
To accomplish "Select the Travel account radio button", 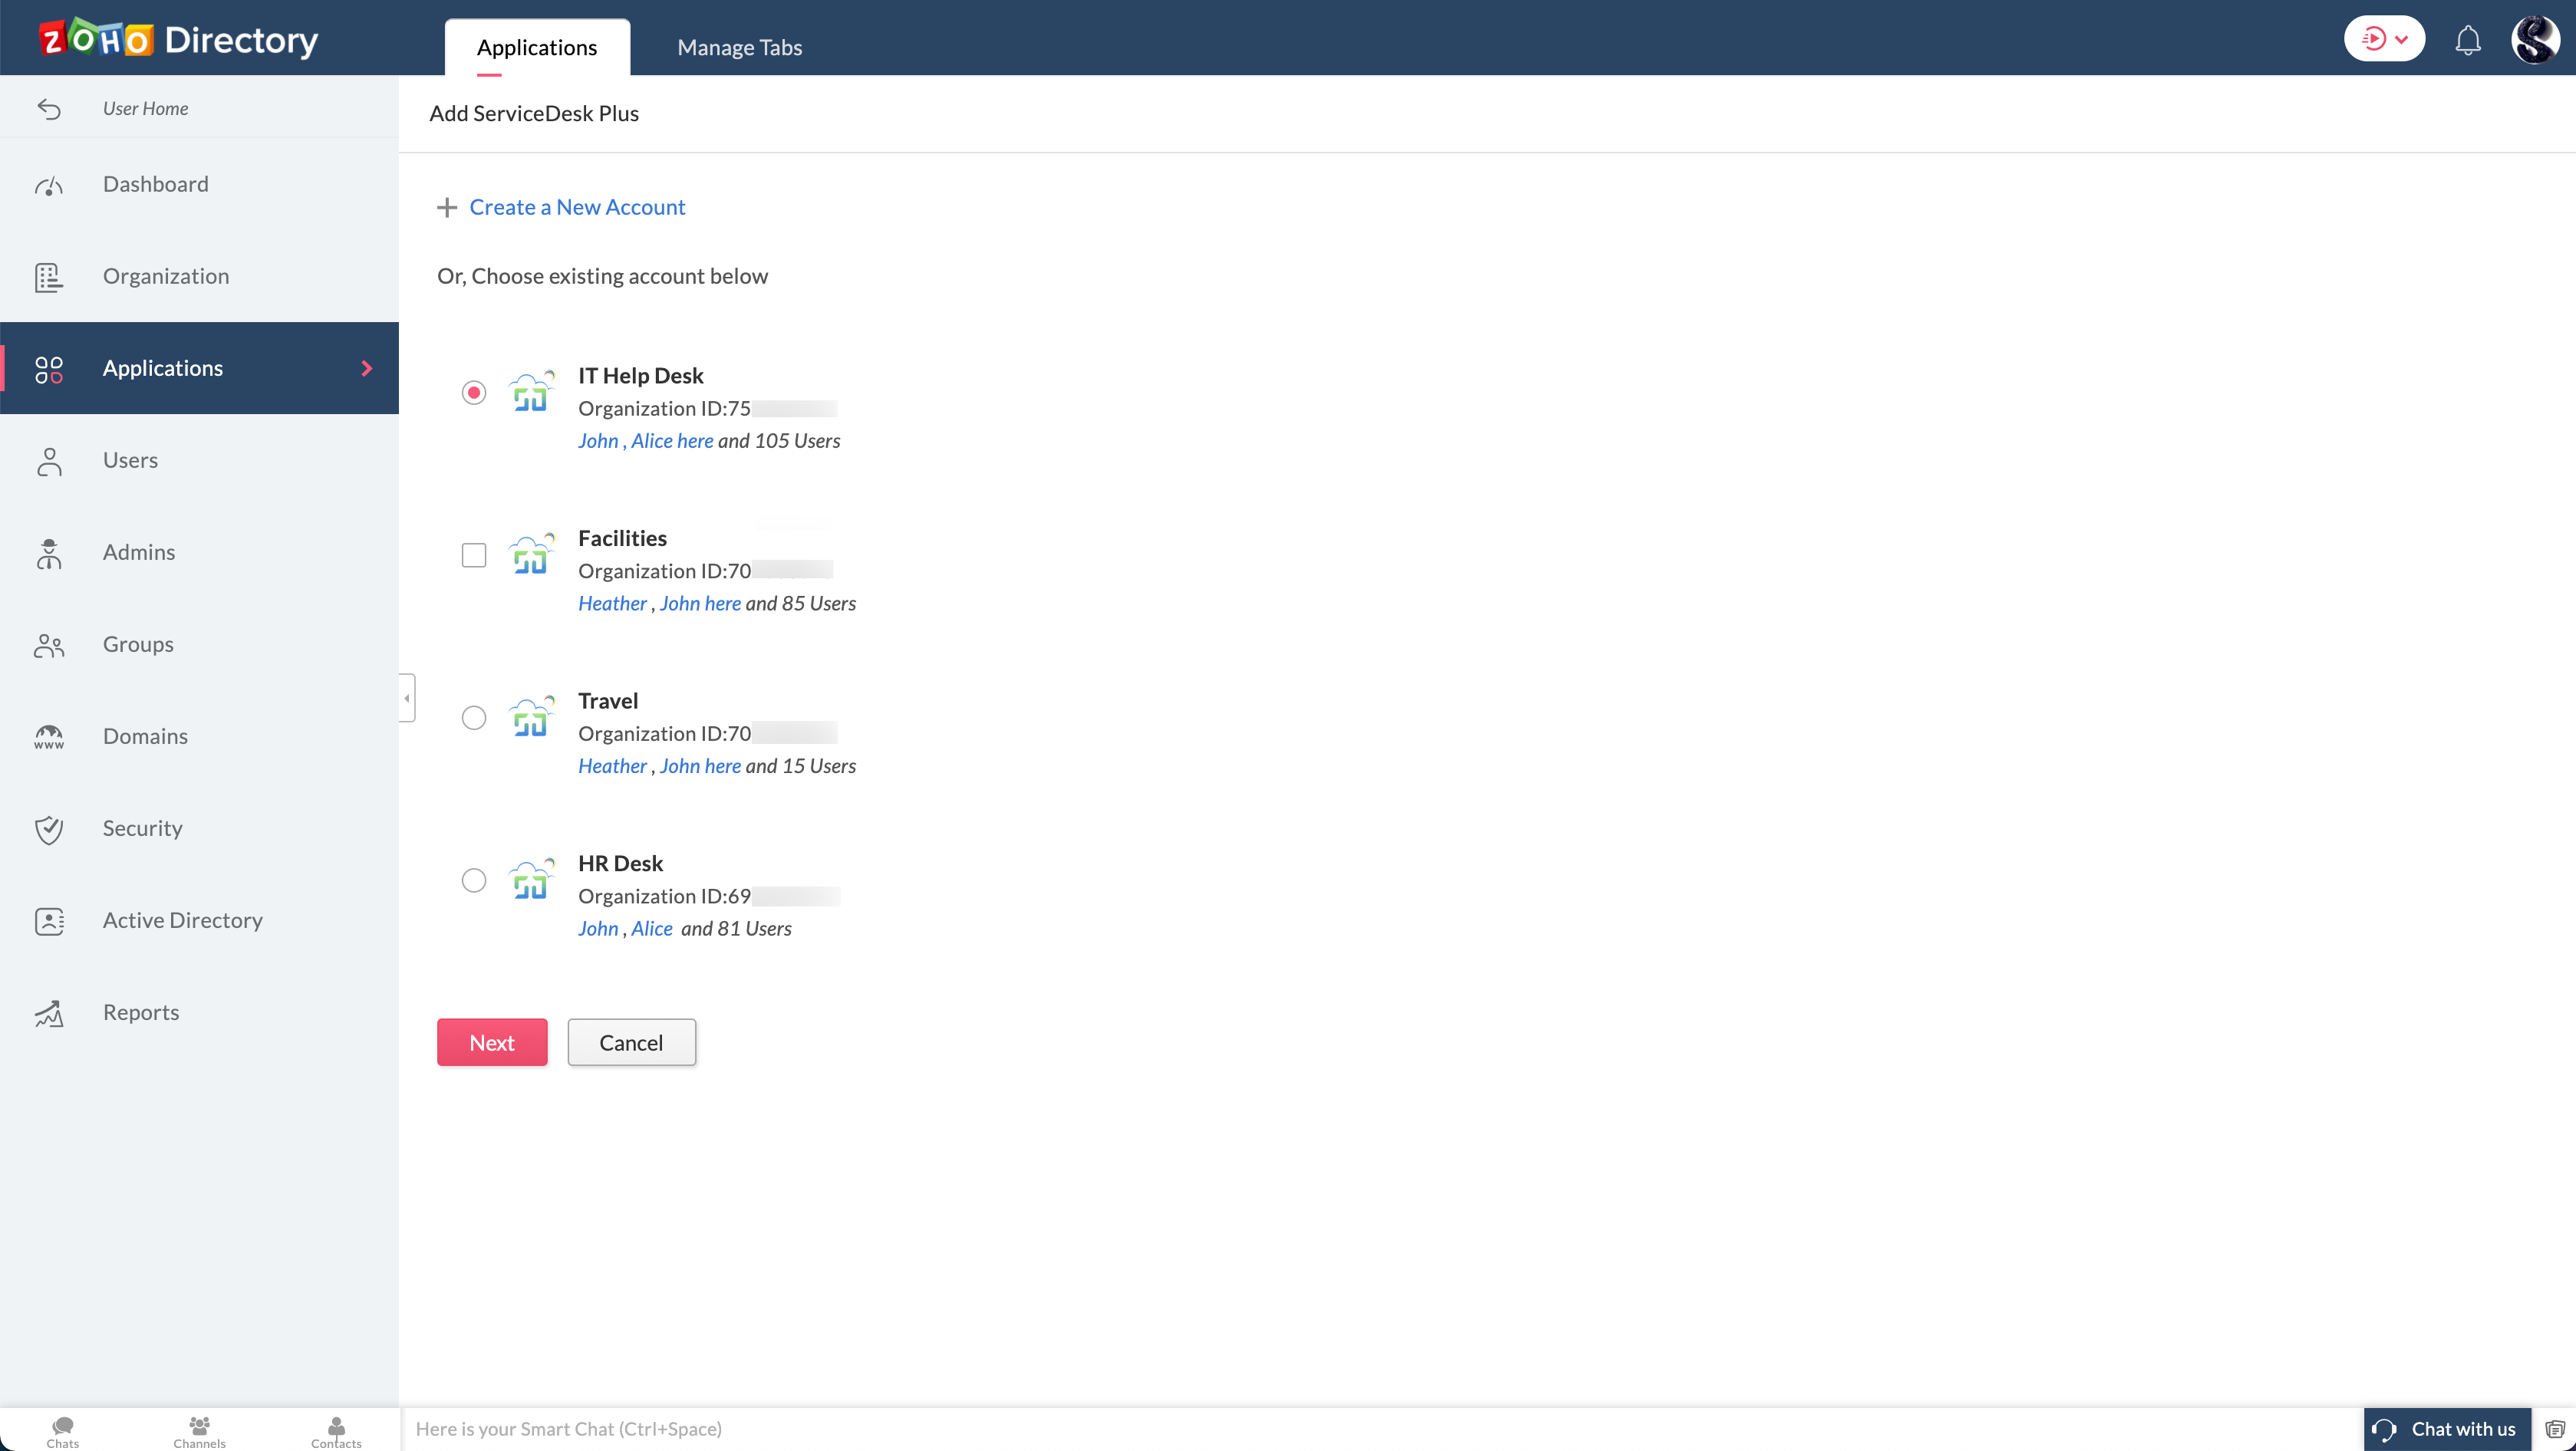I will 474,718.
